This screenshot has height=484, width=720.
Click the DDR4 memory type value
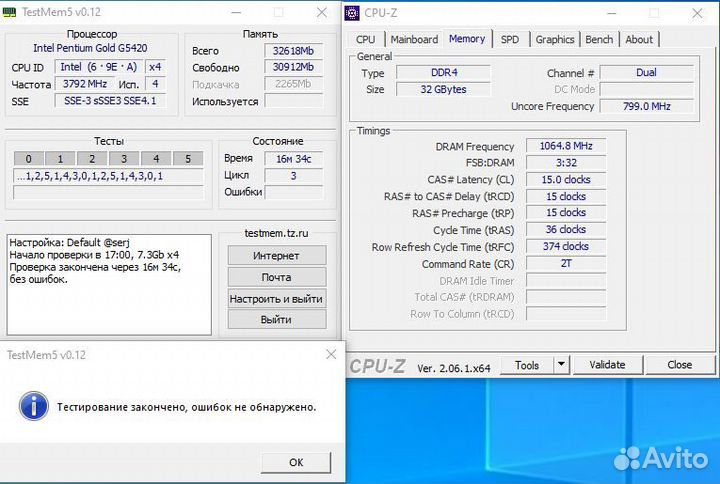pyautogui.click(x=444, y=73)
